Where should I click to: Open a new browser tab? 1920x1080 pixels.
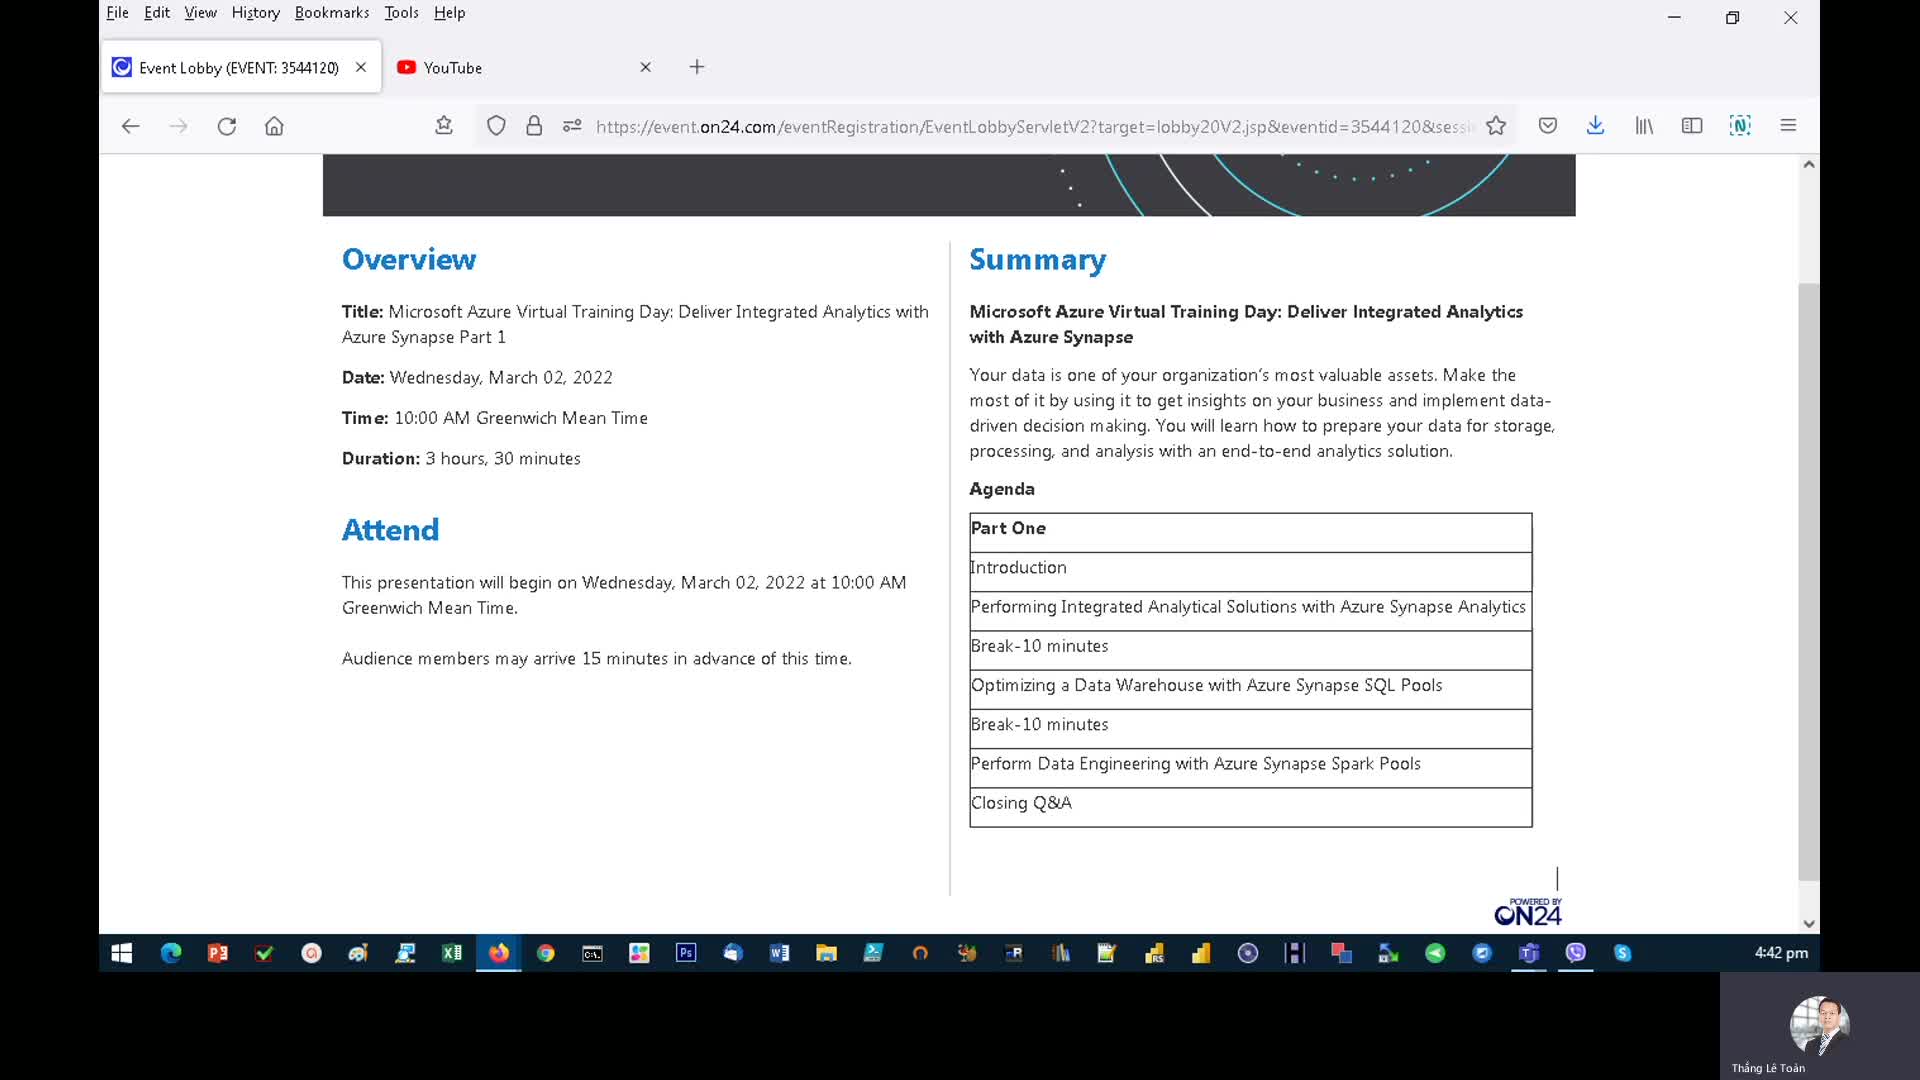697,67
